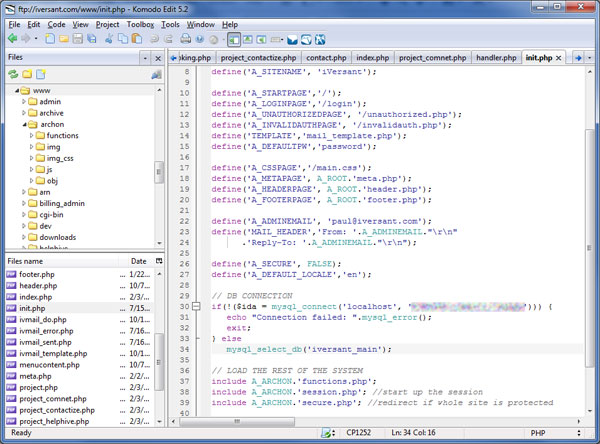
Task: Click the globe browser preview icon
Action: click(x=306, y=39)
